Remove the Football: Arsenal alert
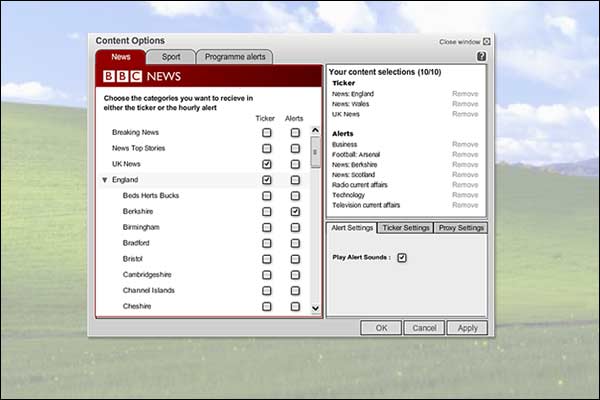This screenshot has height=400, width=600. coord(465,154)
